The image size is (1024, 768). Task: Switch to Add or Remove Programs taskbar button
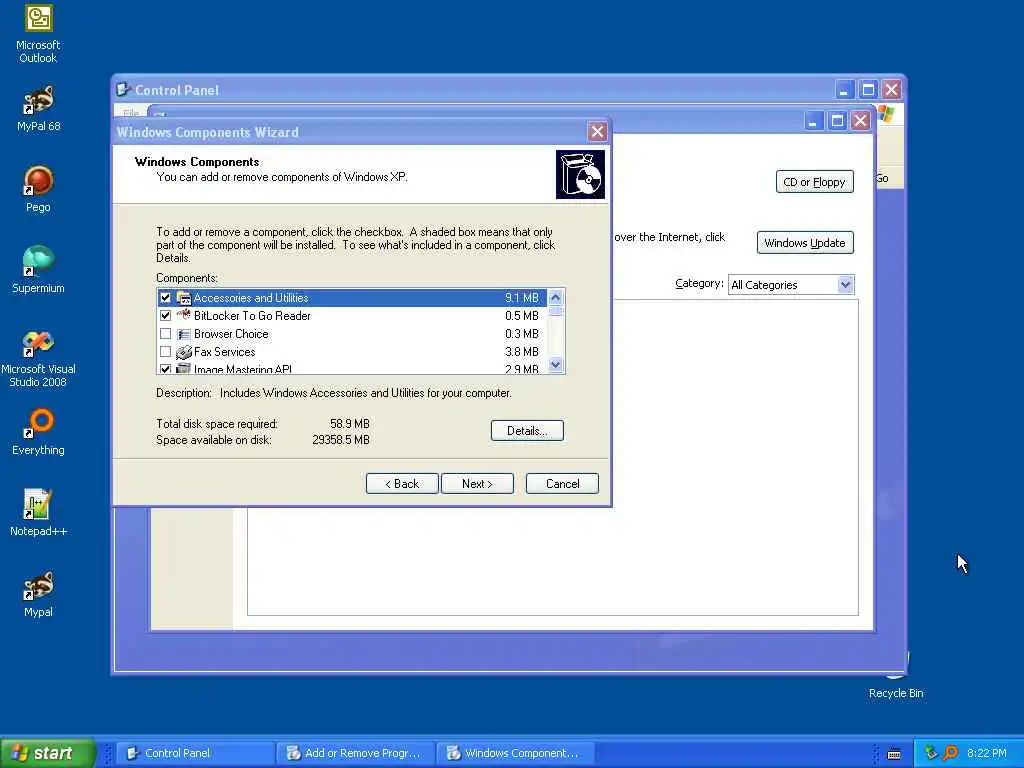click(355, 753)
